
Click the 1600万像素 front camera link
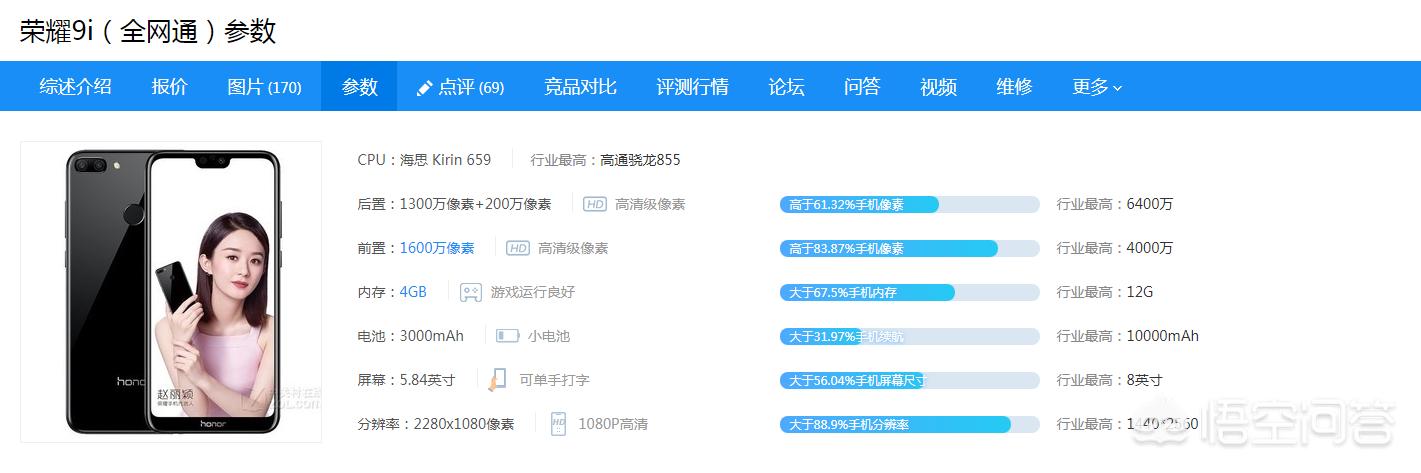[437, 248]
